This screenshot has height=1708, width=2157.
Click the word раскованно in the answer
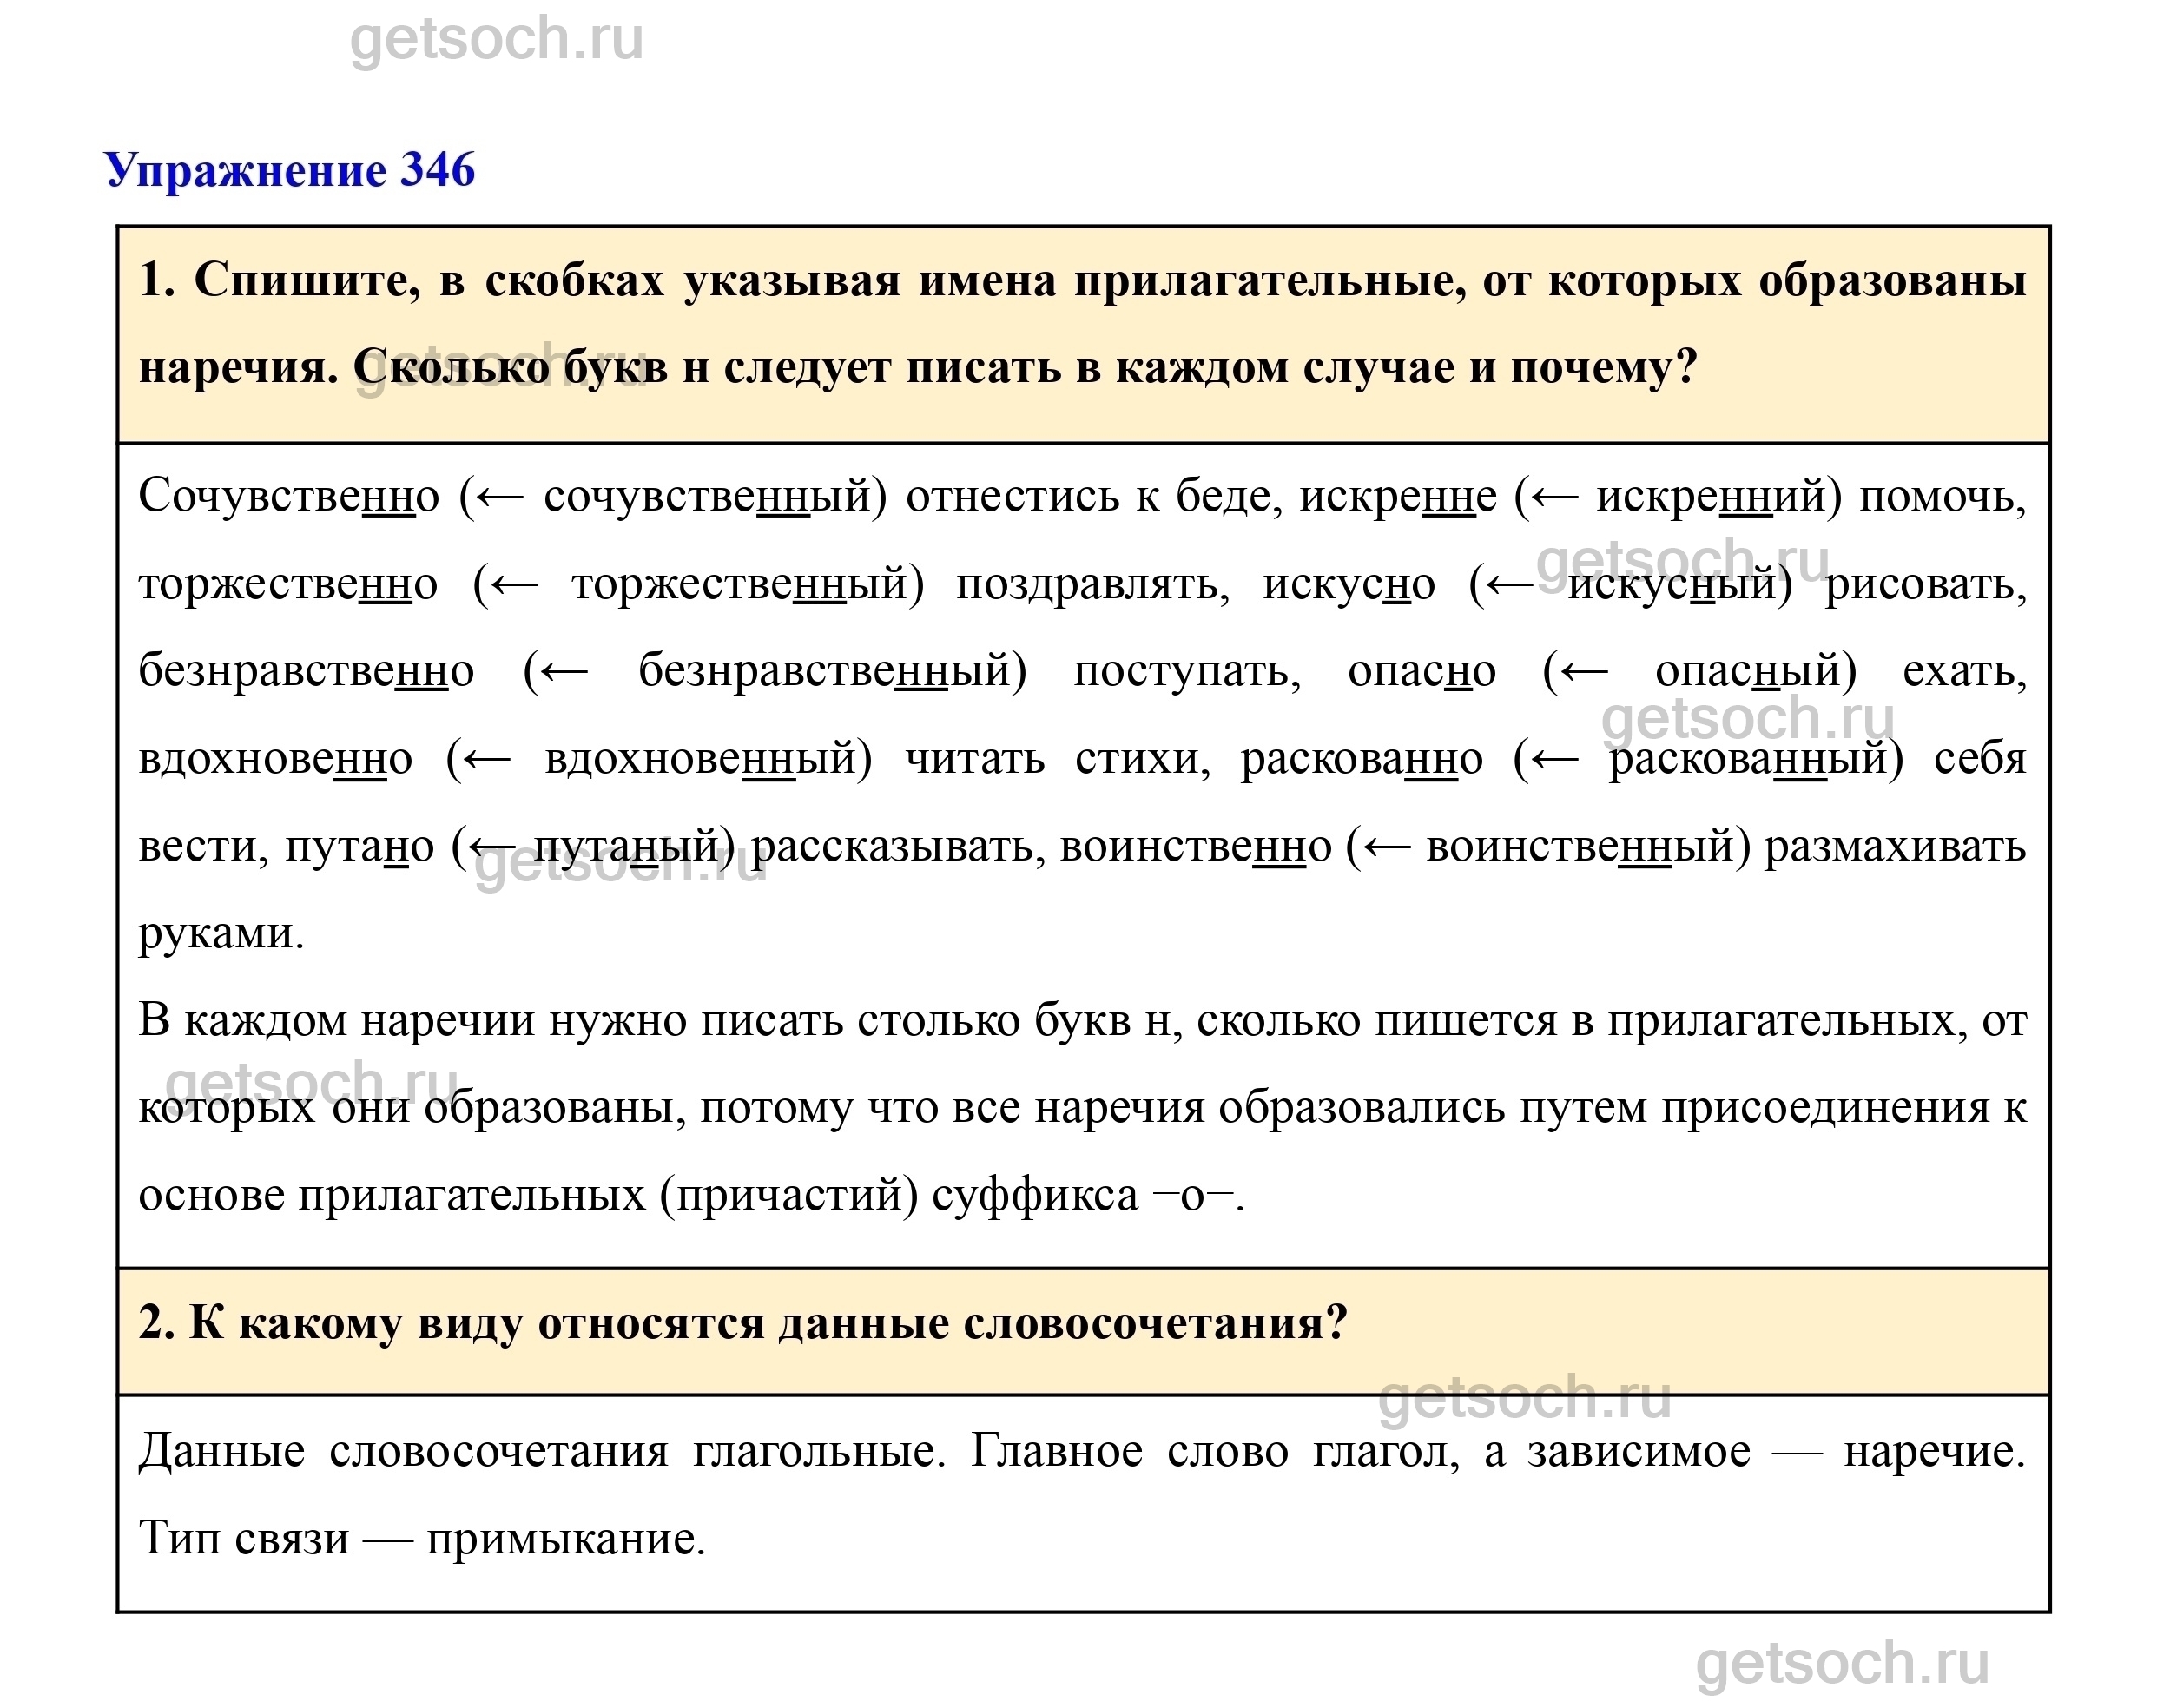(x=1361, y=759)
